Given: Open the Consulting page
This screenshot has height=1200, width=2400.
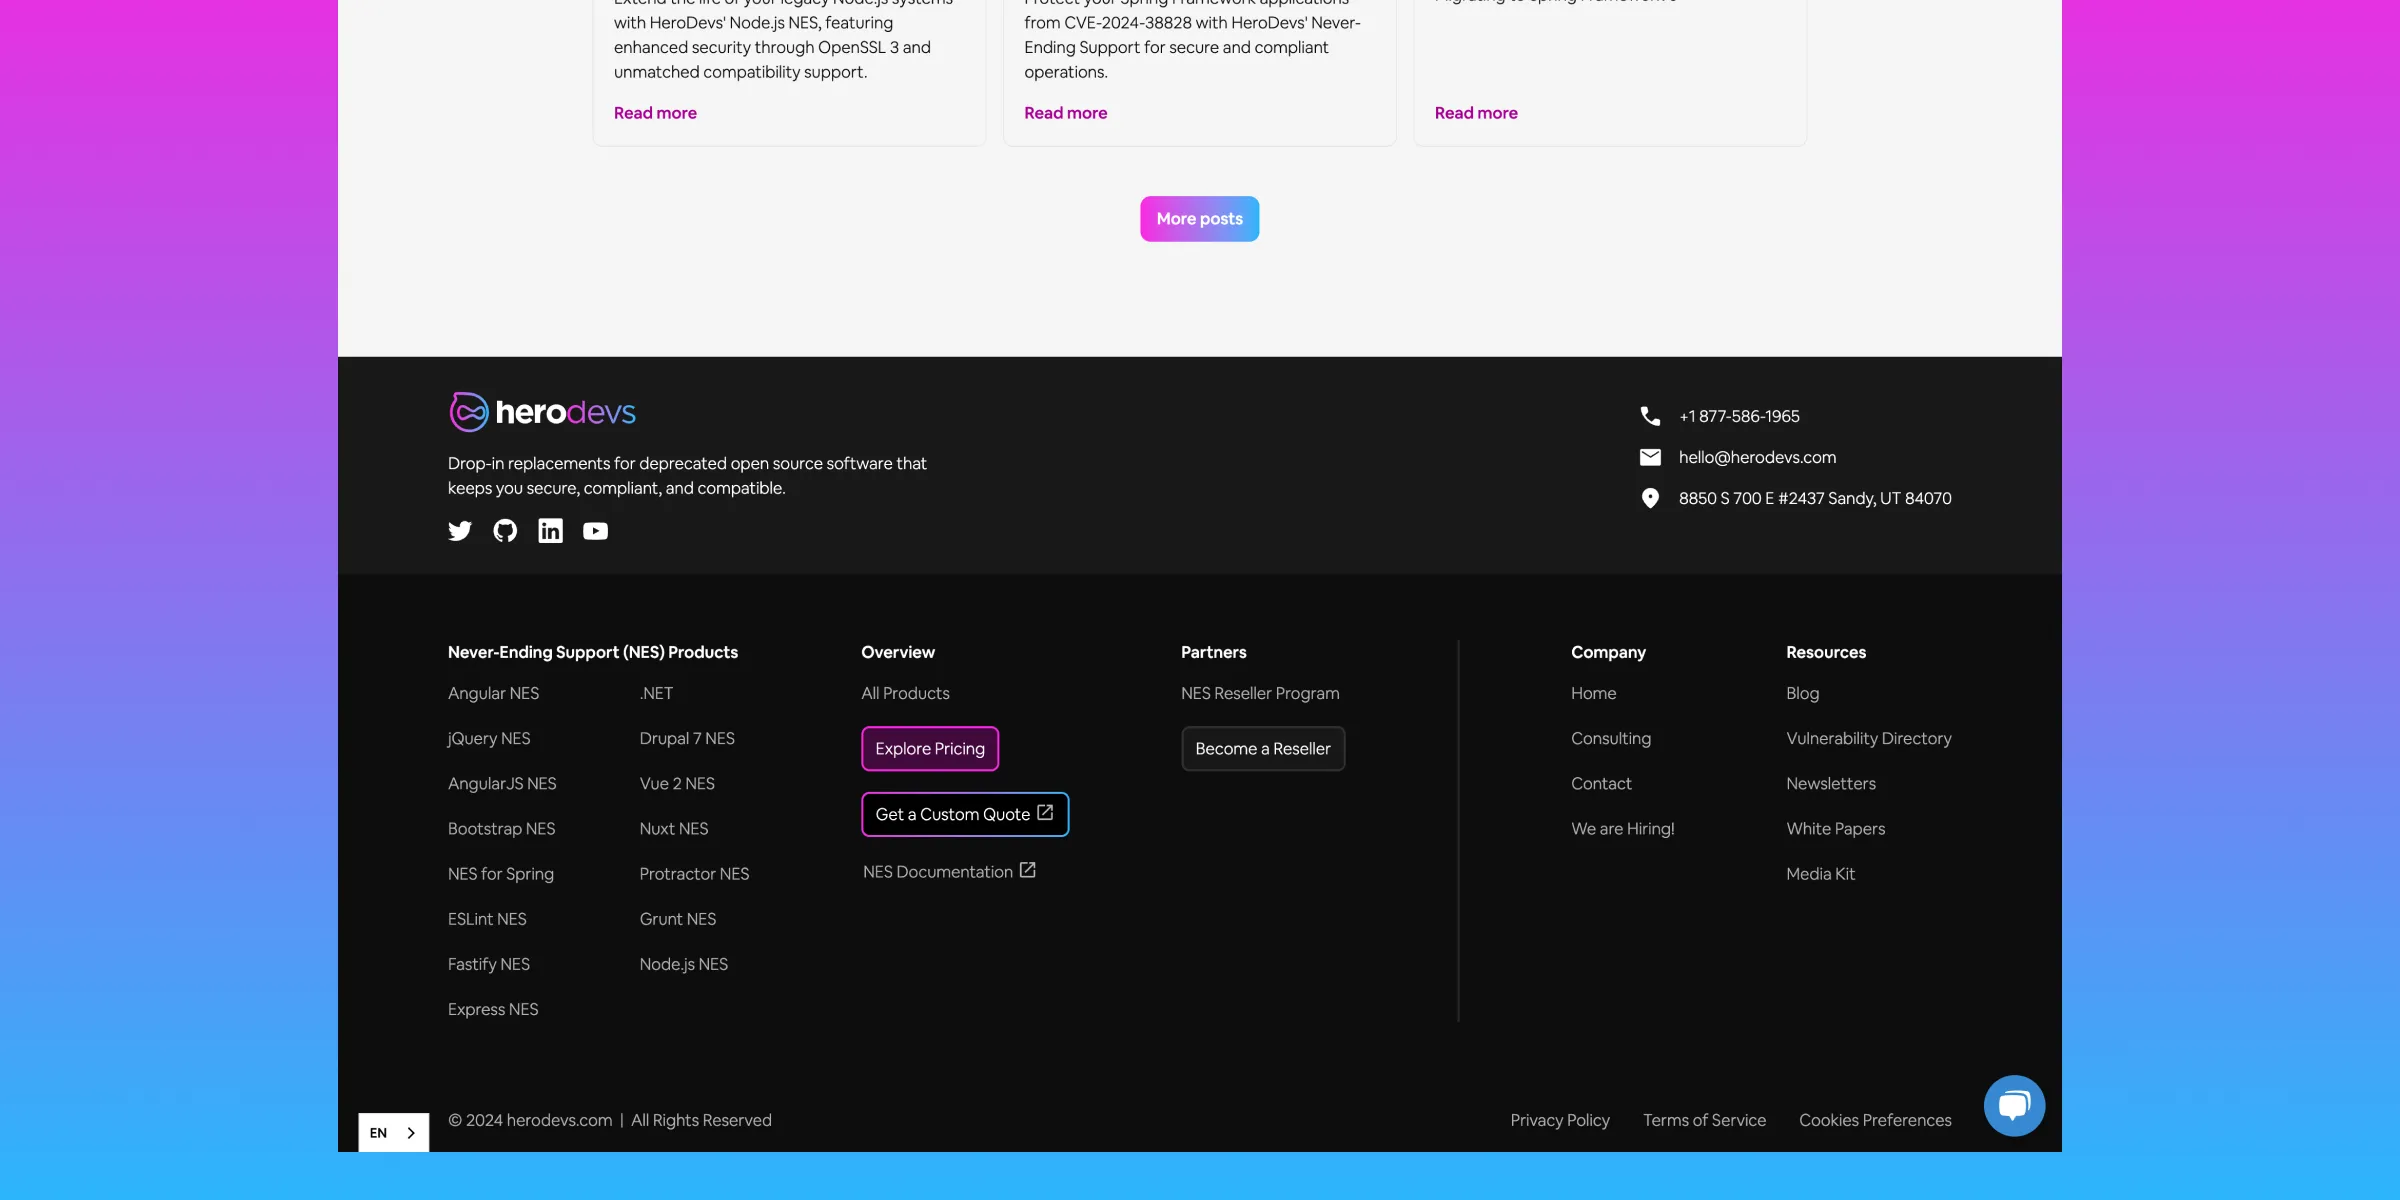Looking at the screenshot, I should (1611, 738).
